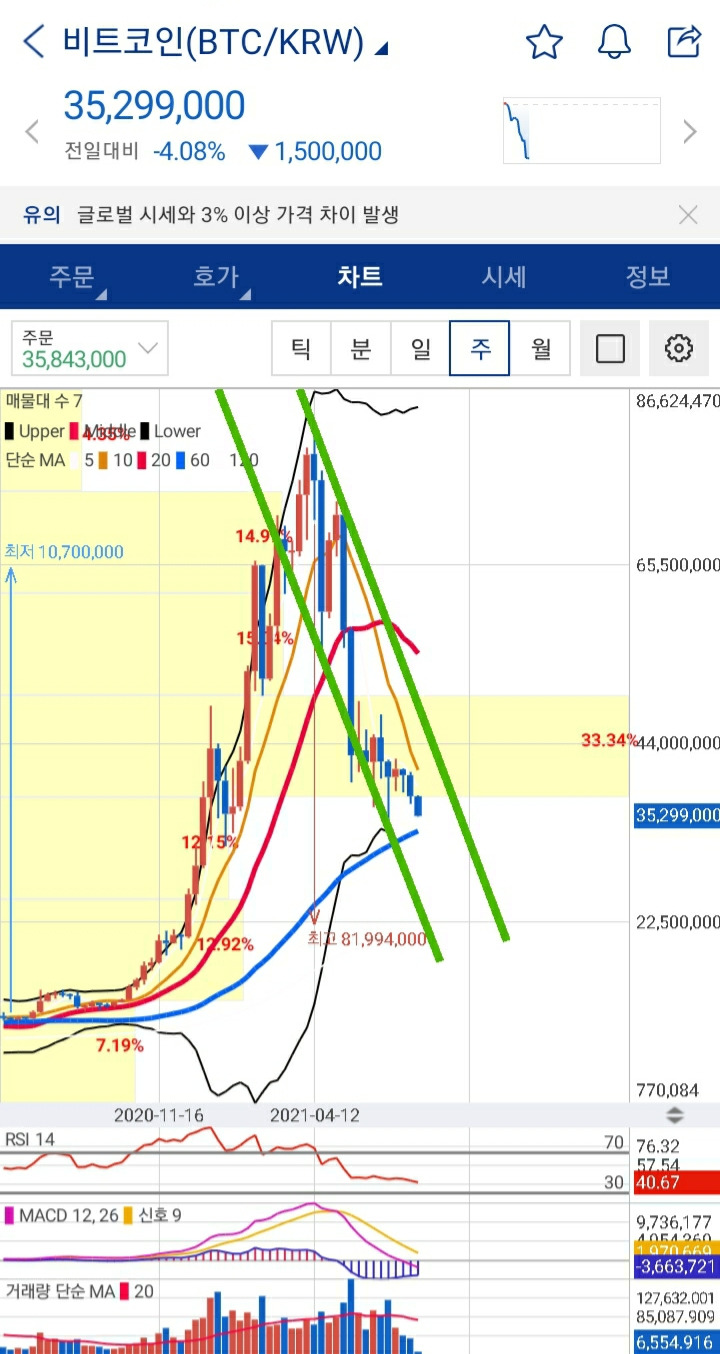Select the 분 chart interval
Screen dimensions: 720x1354
[x=361, y=348]
